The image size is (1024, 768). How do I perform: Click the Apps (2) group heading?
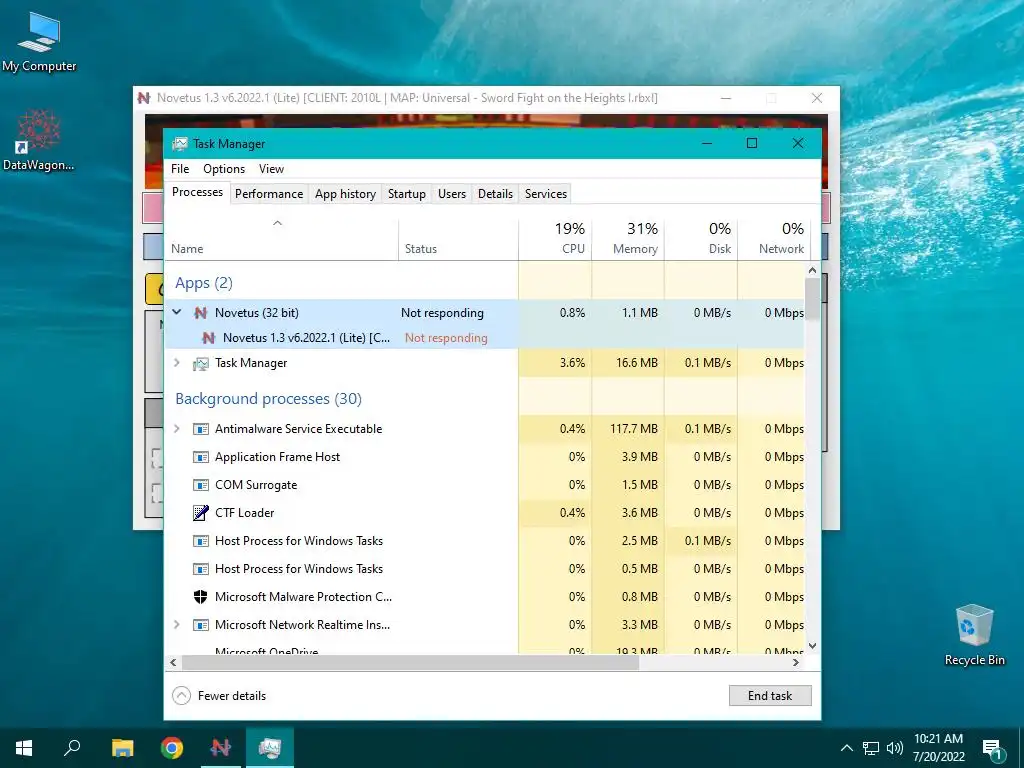[x=204, y=283]
